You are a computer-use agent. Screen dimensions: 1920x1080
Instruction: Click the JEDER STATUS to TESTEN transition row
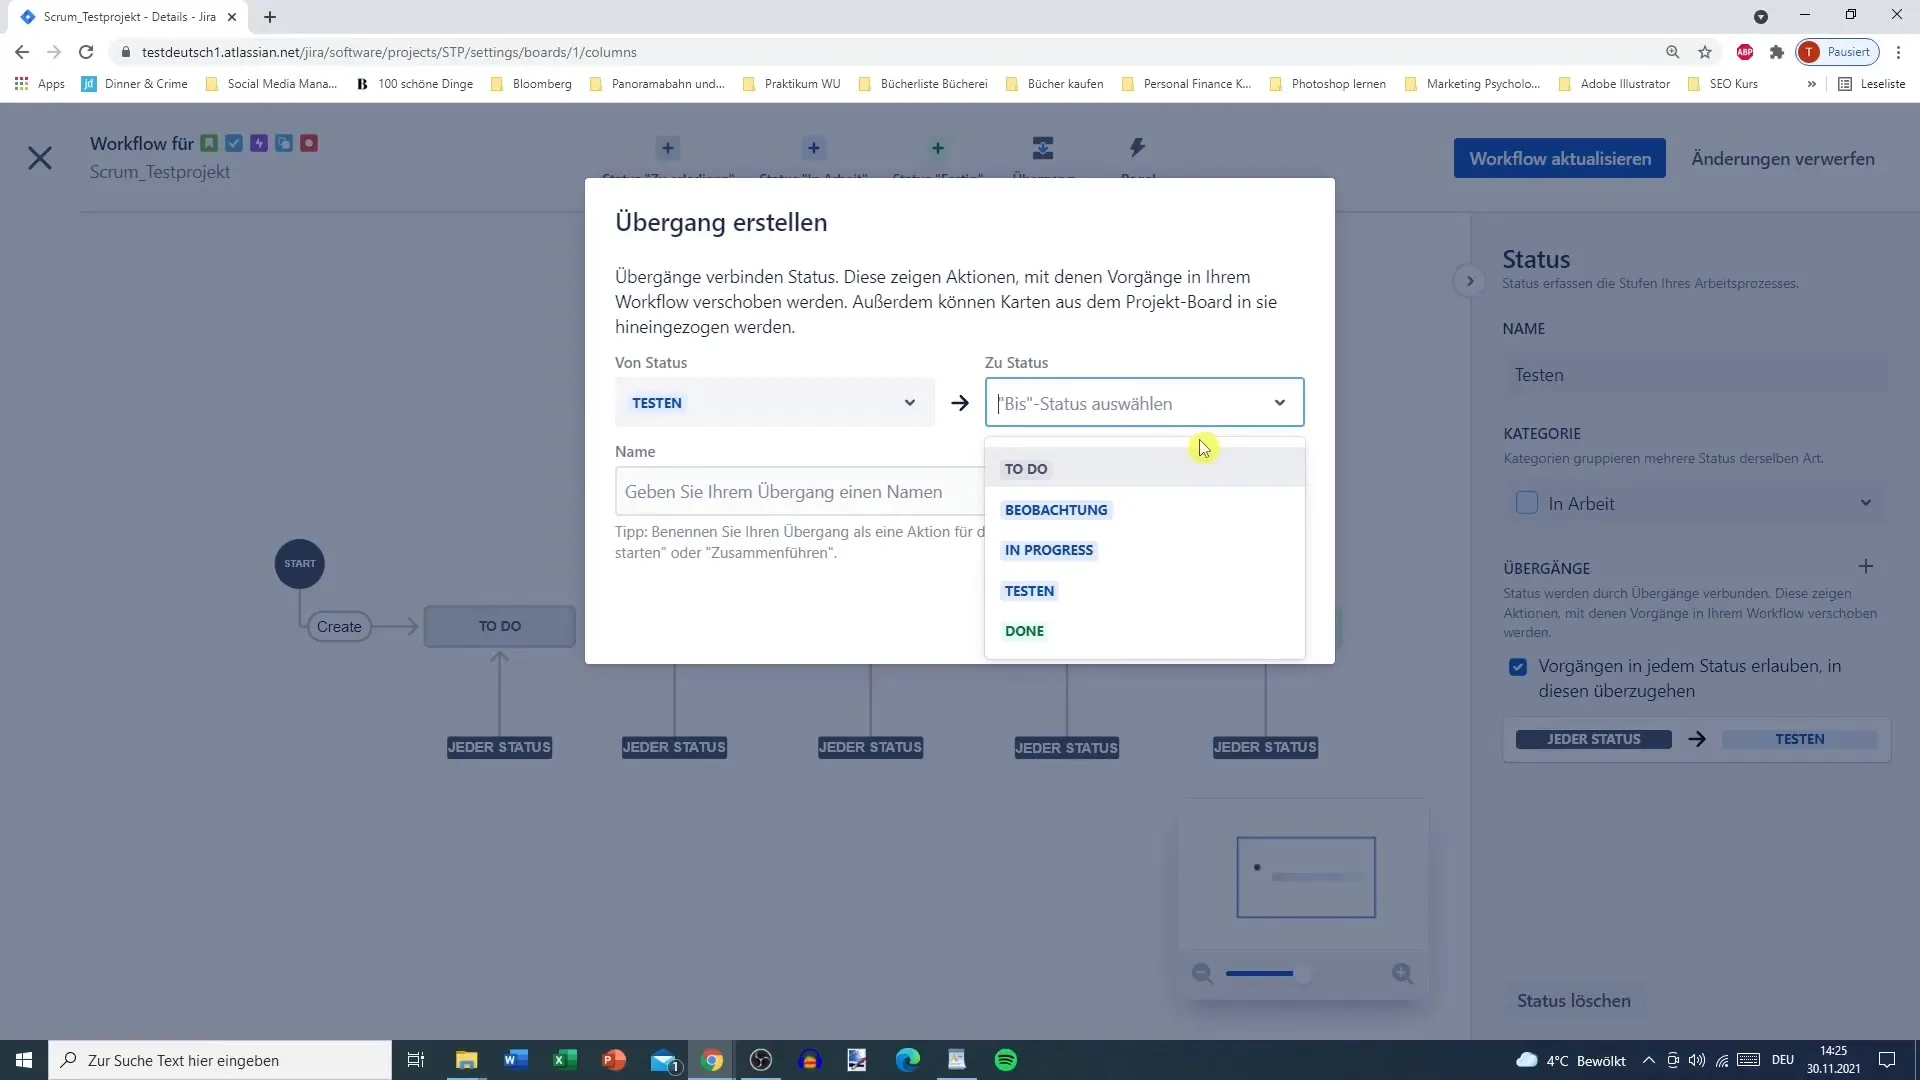tap(1696, 739)
